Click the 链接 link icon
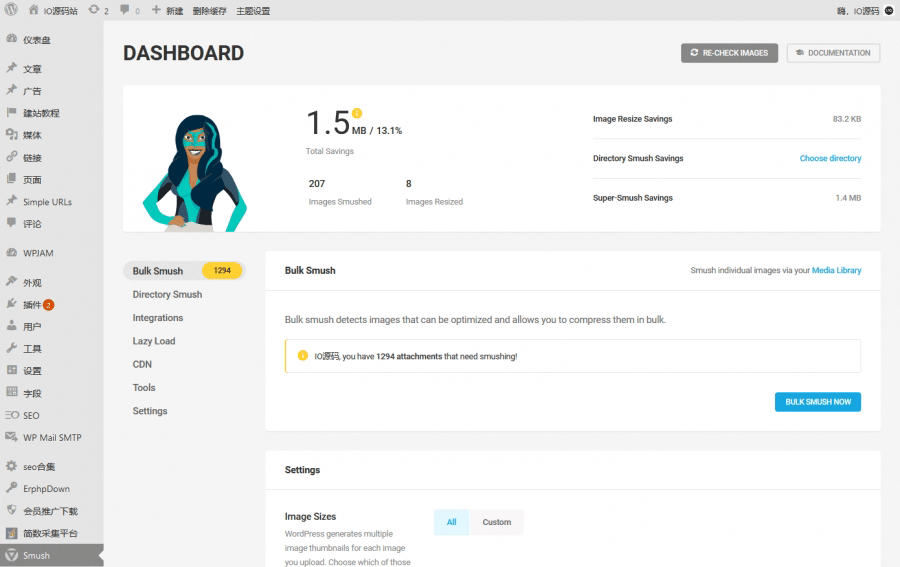 [11, 157]
